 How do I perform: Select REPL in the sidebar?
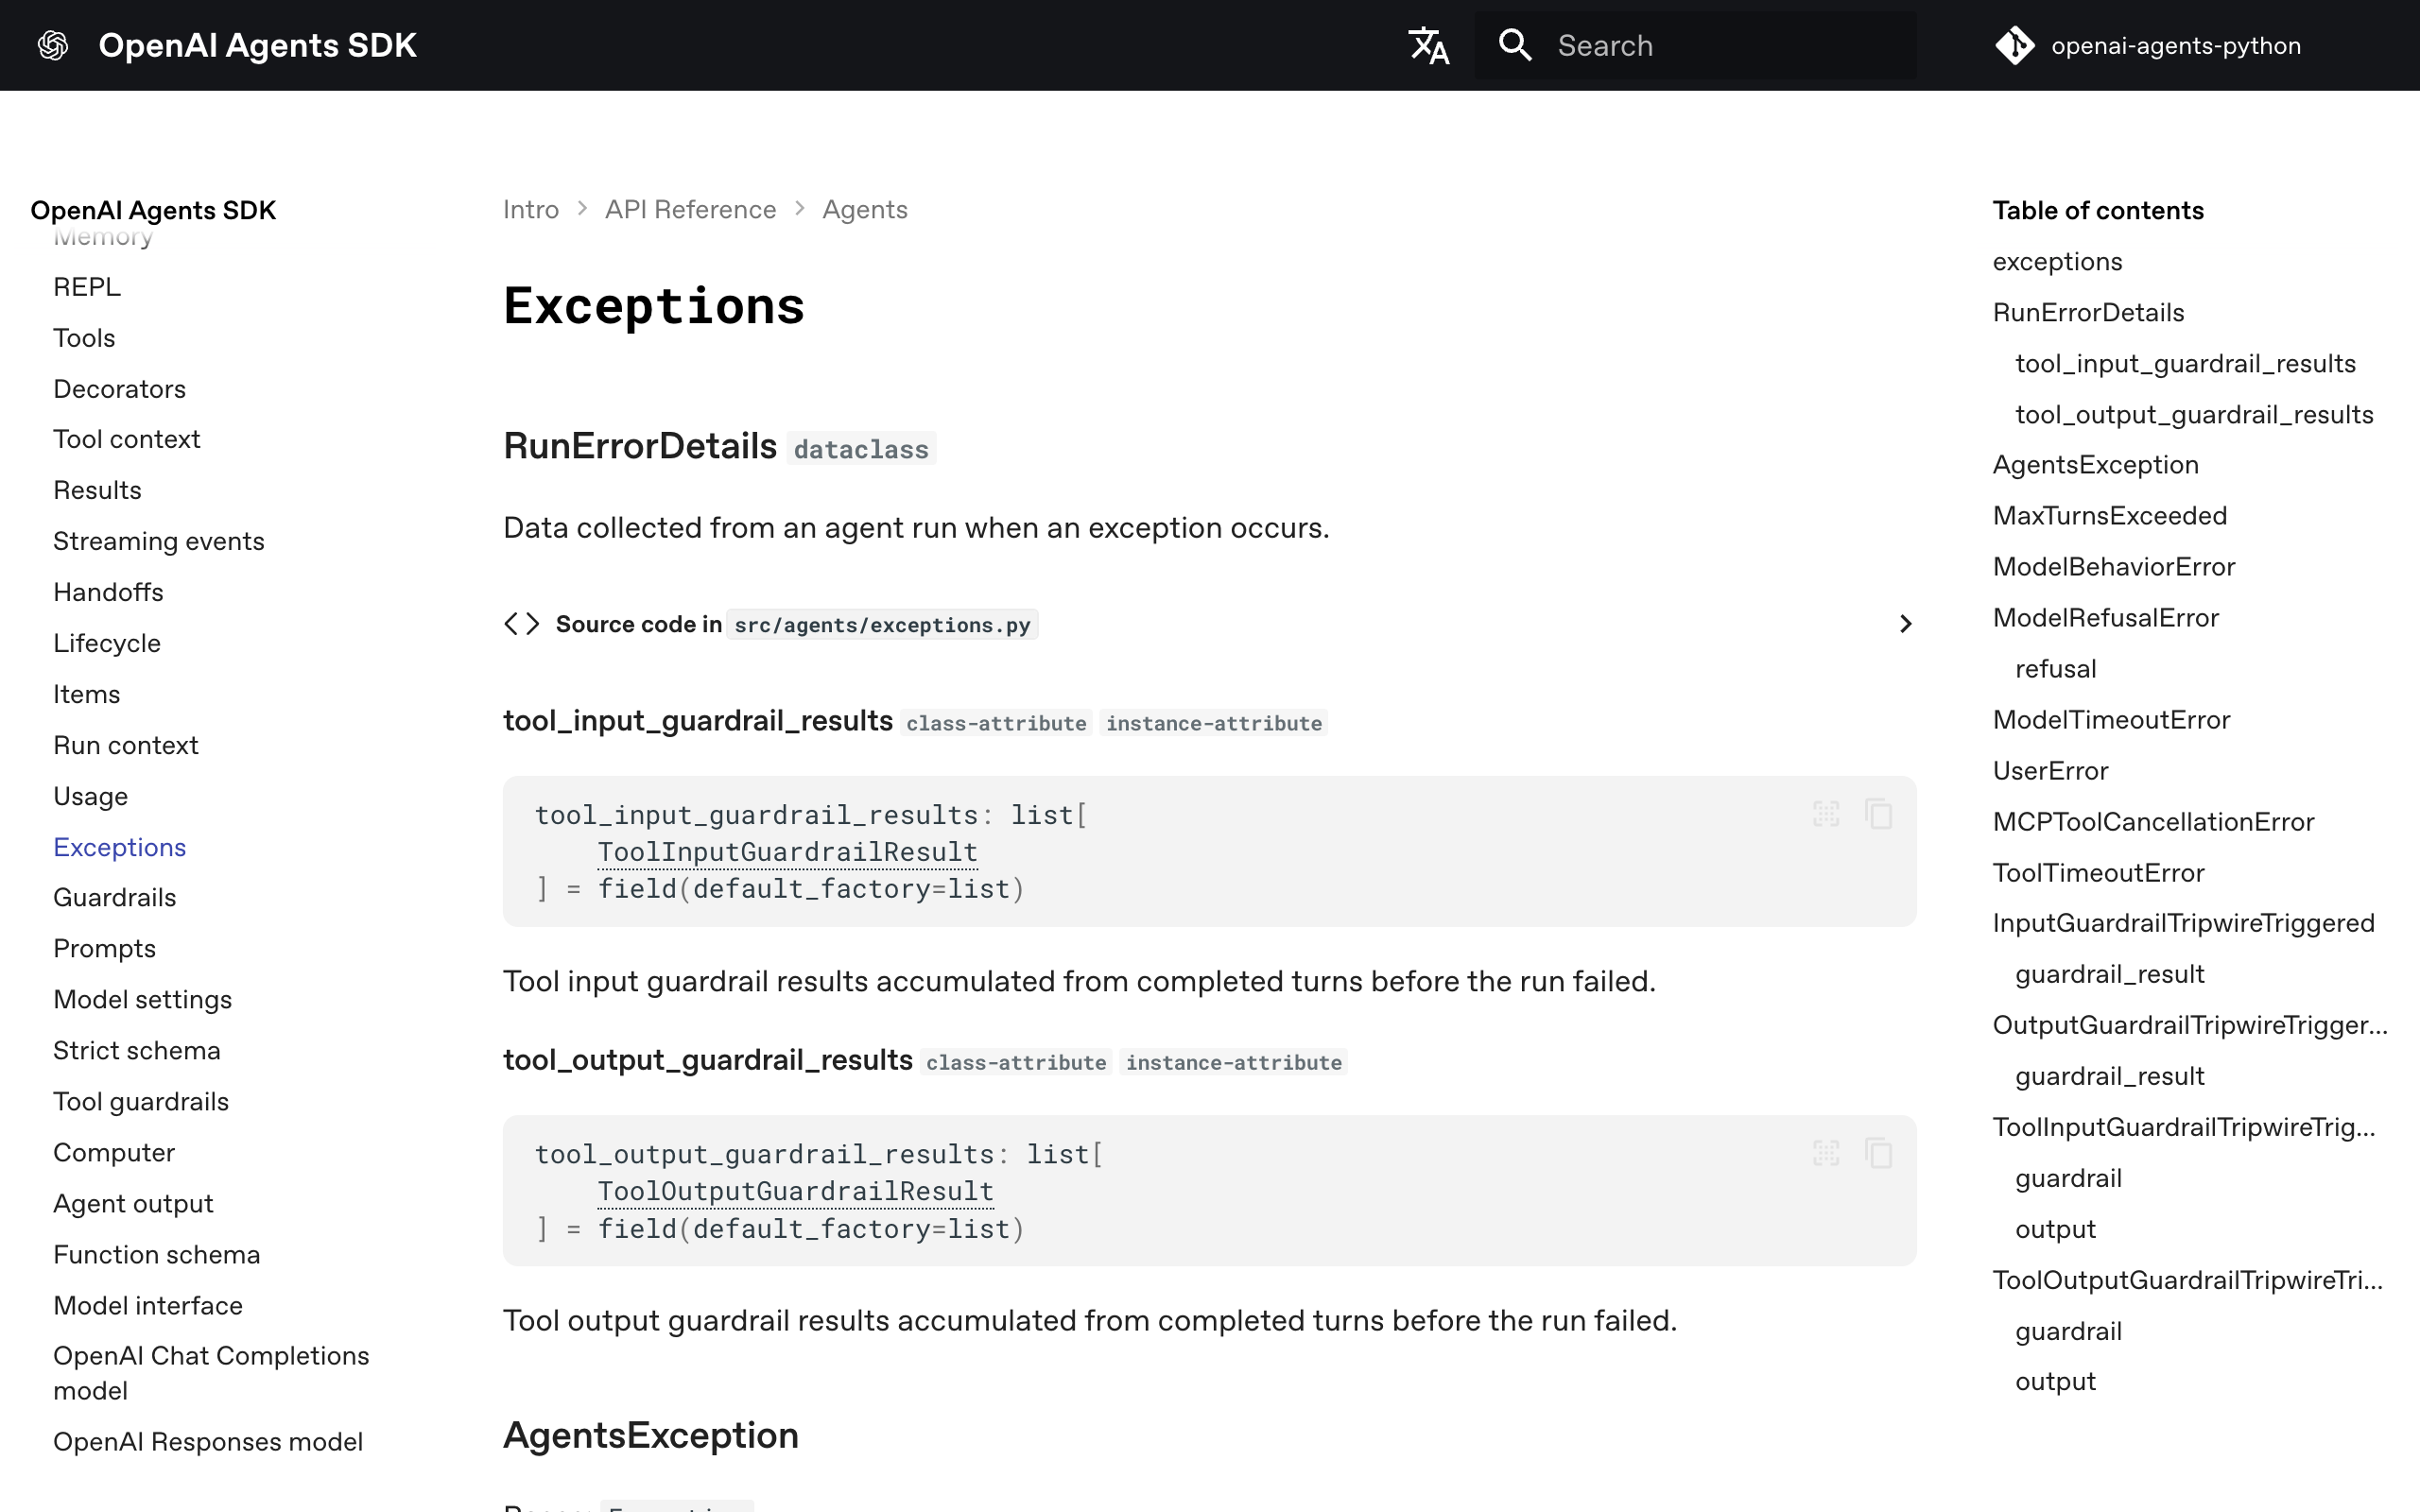[87, 287]
